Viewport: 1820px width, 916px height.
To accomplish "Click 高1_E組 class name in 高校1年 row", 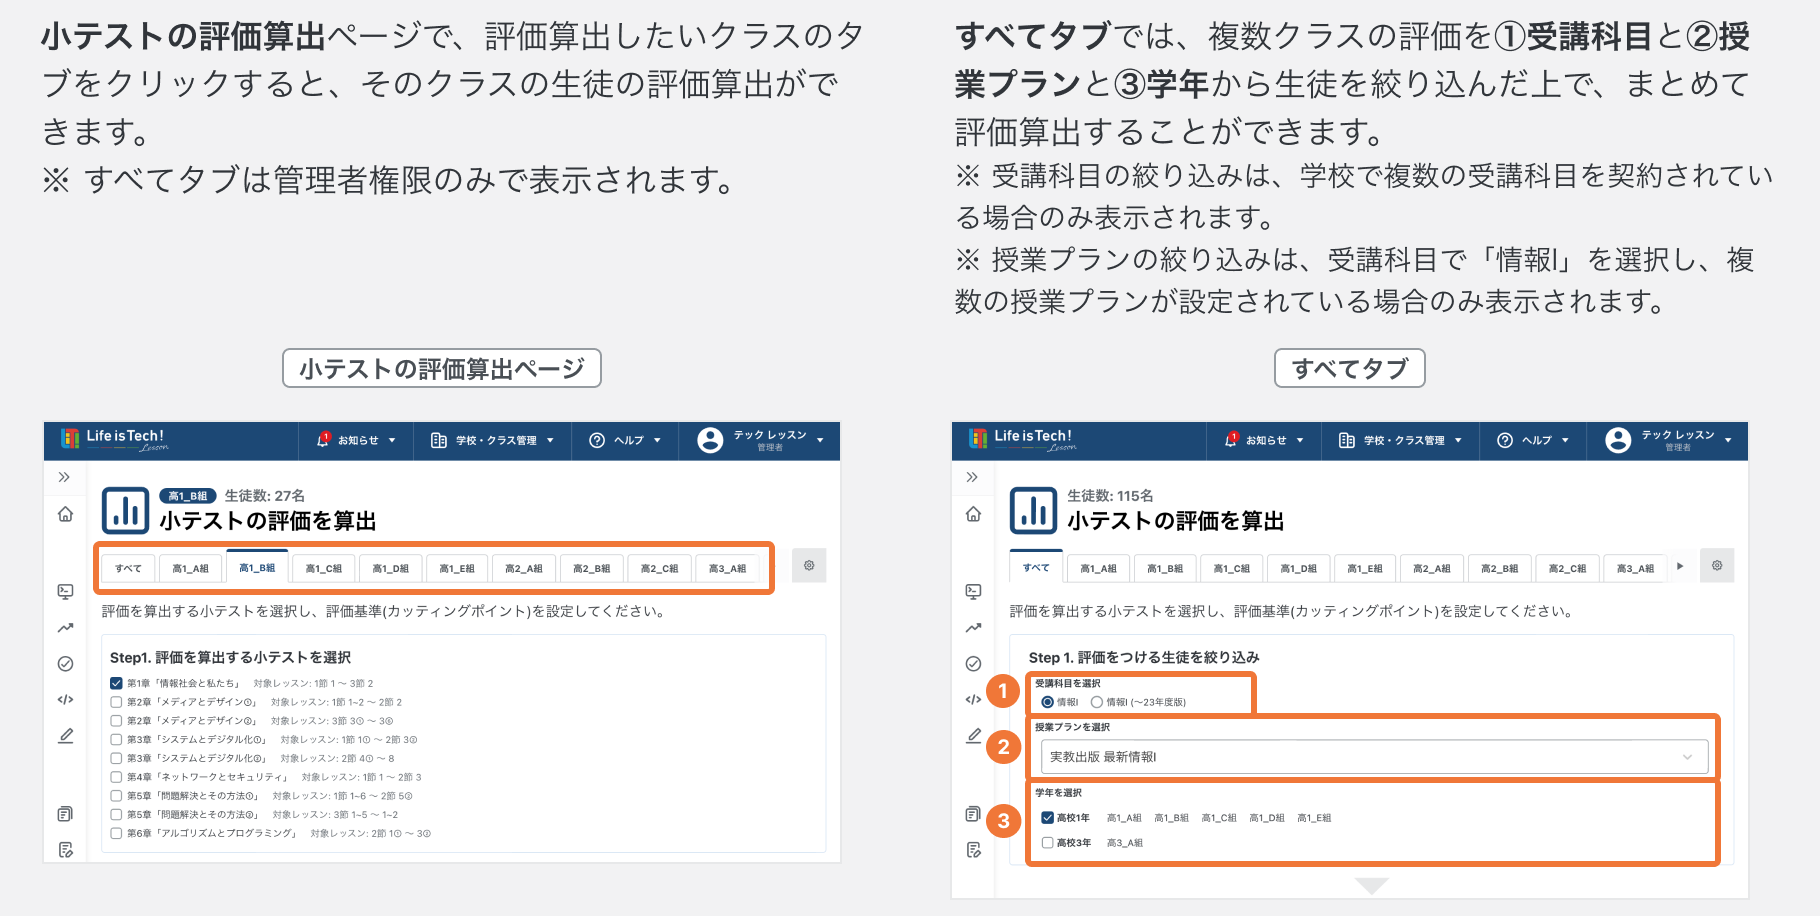I will point(1314,818).
